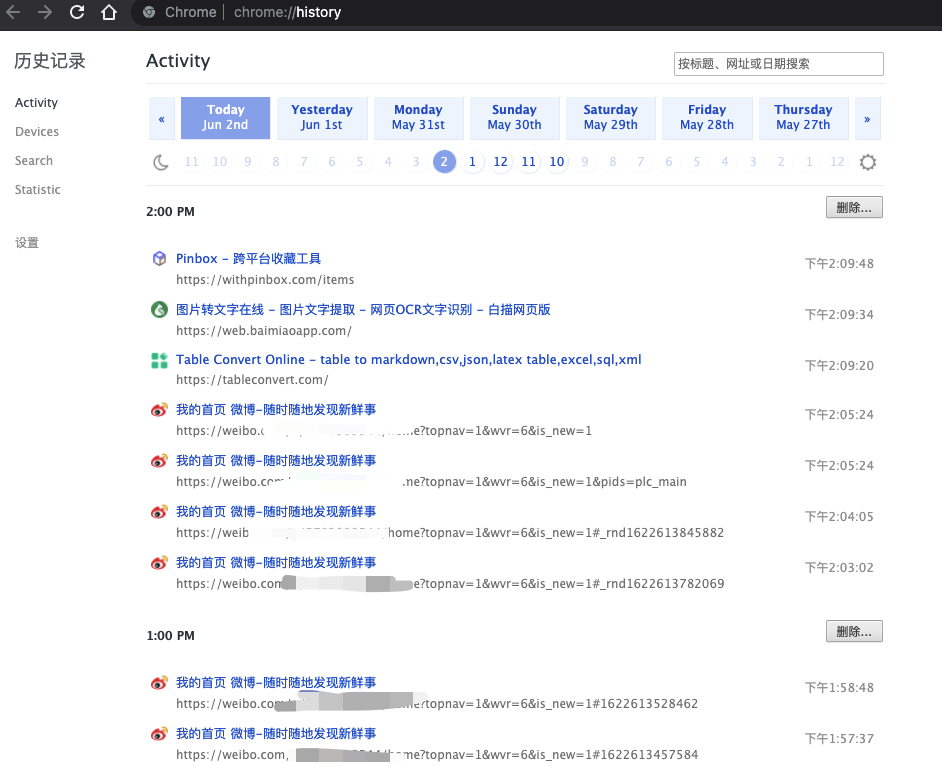Click the Pinbox favicon icon

pos(159,259)
